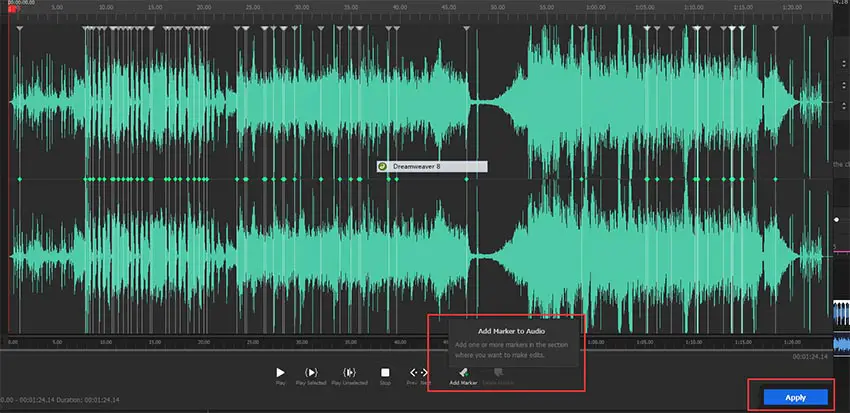Click the Add Marker icon
Viewport: 850px width, 413px height.
pyautogui.click(x=463, y=372)
